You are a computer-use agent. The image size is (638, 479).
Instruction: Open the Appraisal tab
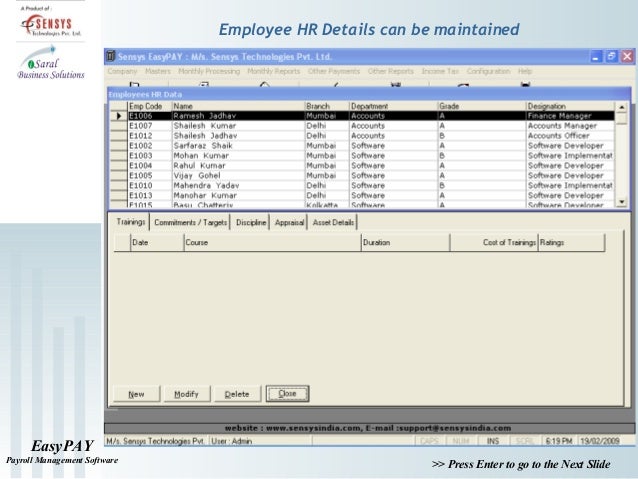[x=289, y=223]
